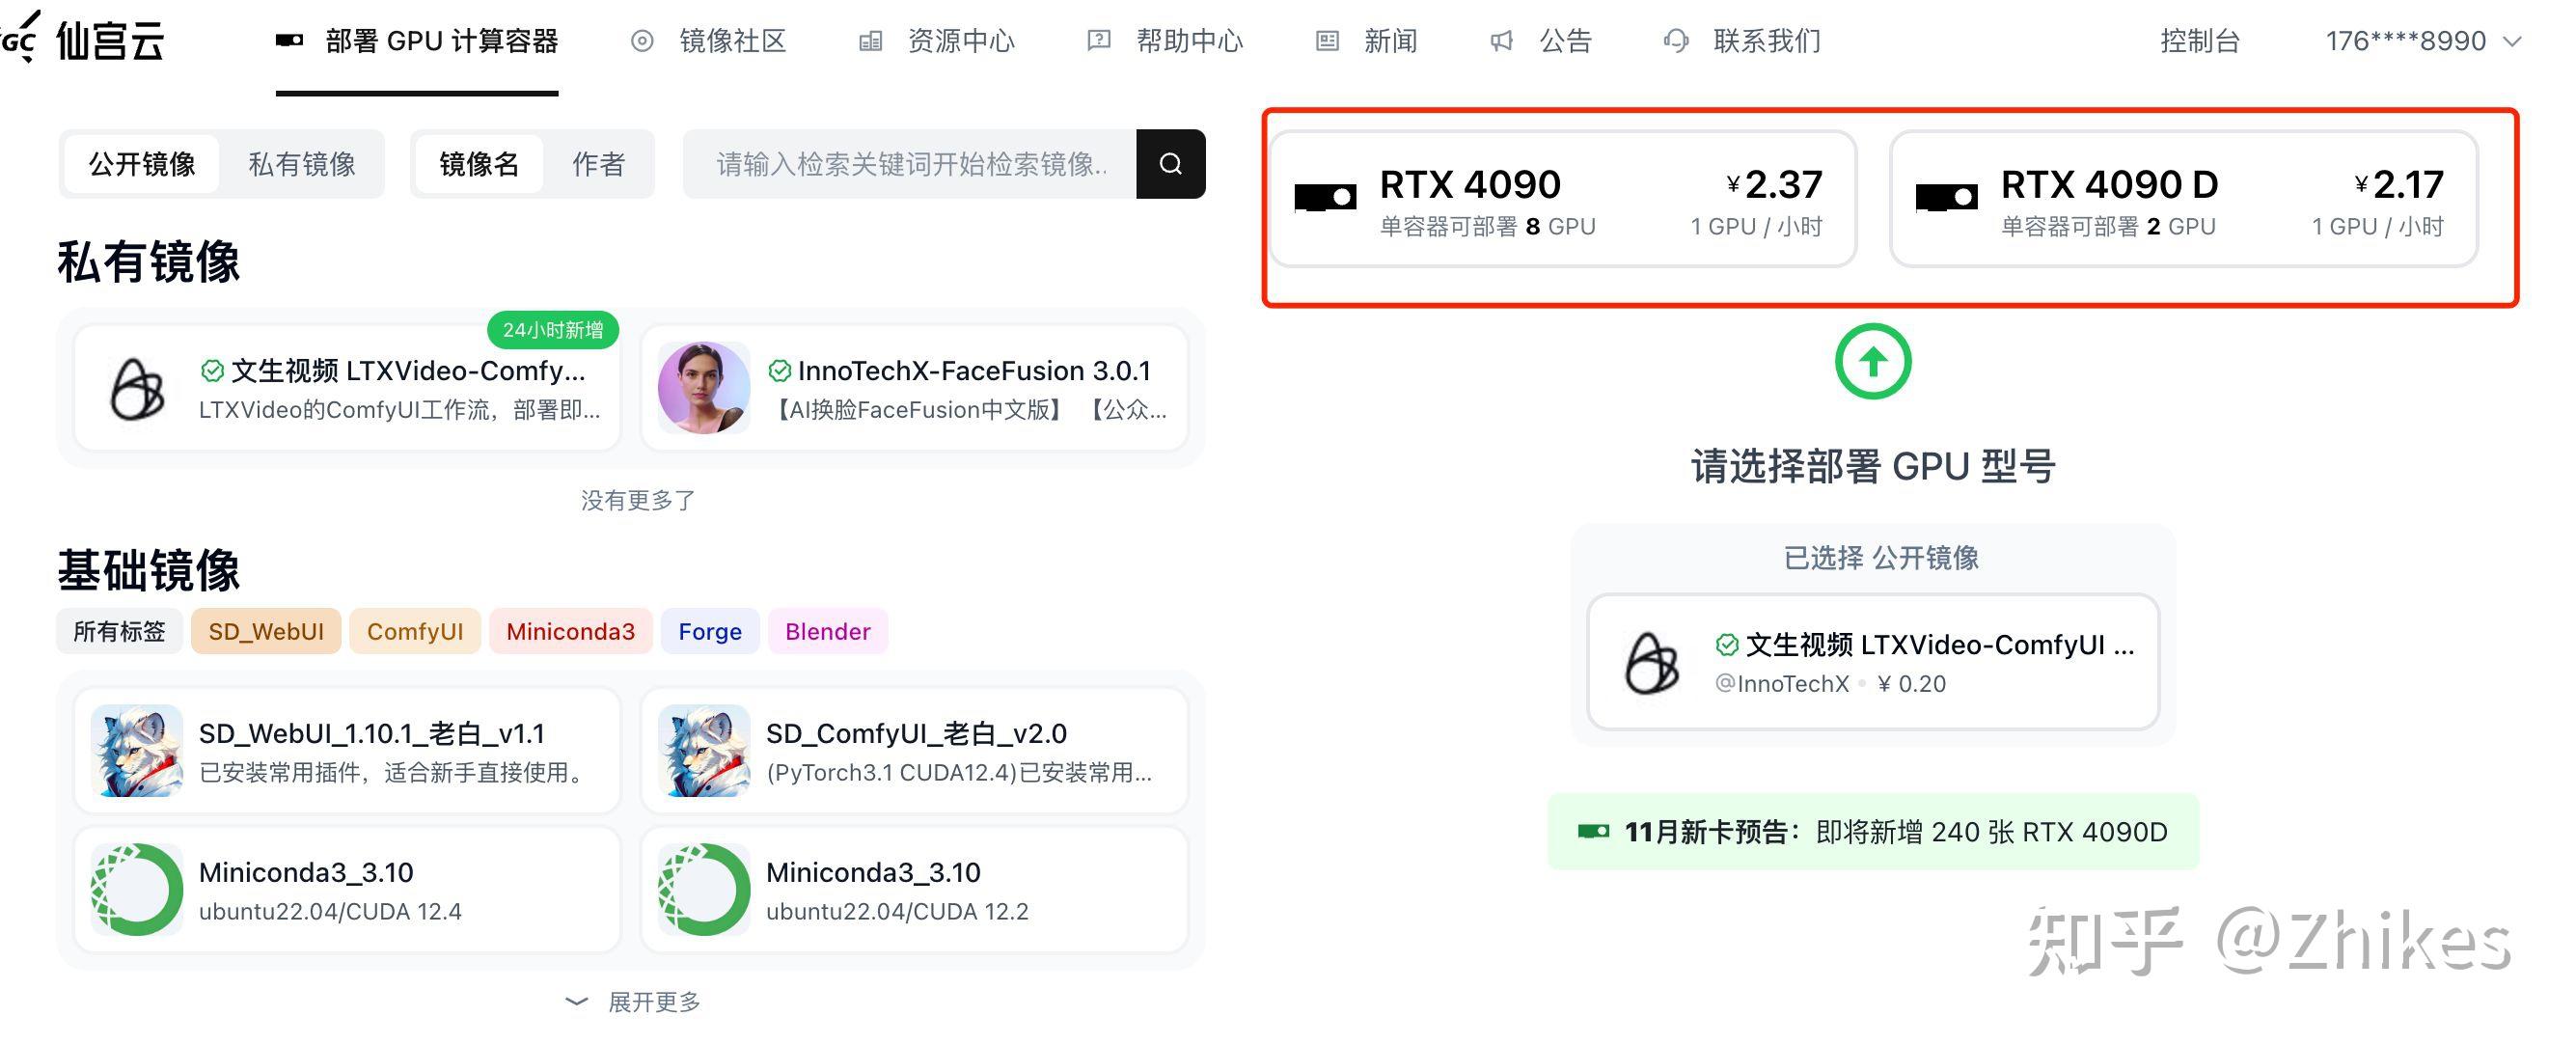
Task: Click the 仙宫云 logo icon
Action: point(20,38)
